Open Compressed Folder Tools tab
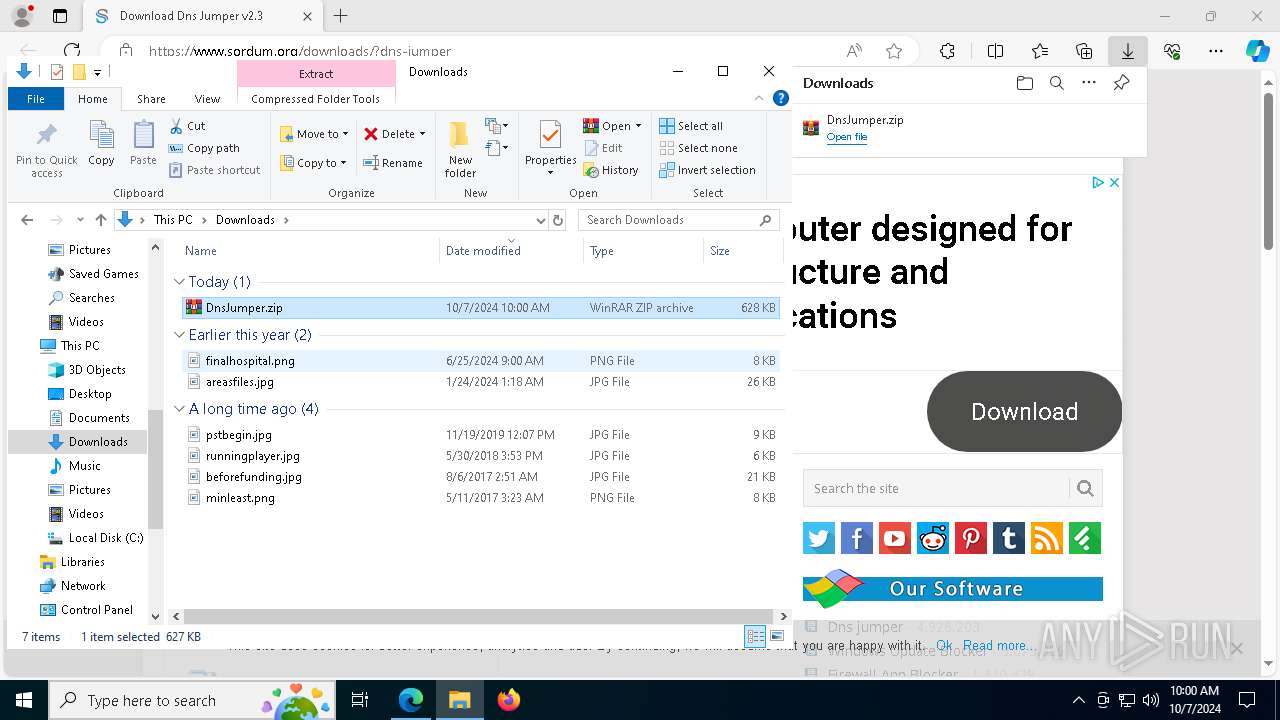Image resolution: width=1280 pixels, height=720 pixels. (316, 99)
